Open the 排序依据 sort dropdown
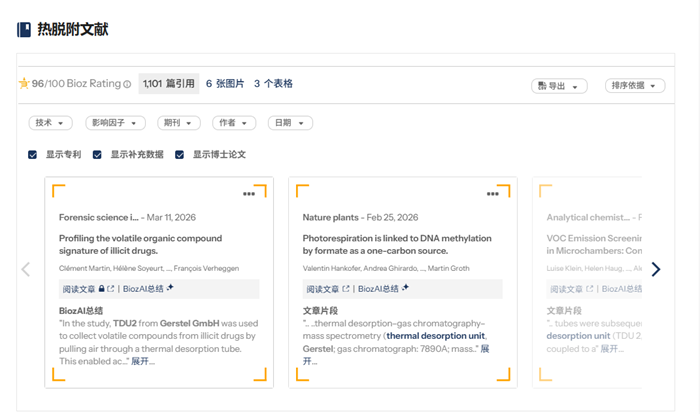Screen dimensions: 700x414 pos(635,86)
